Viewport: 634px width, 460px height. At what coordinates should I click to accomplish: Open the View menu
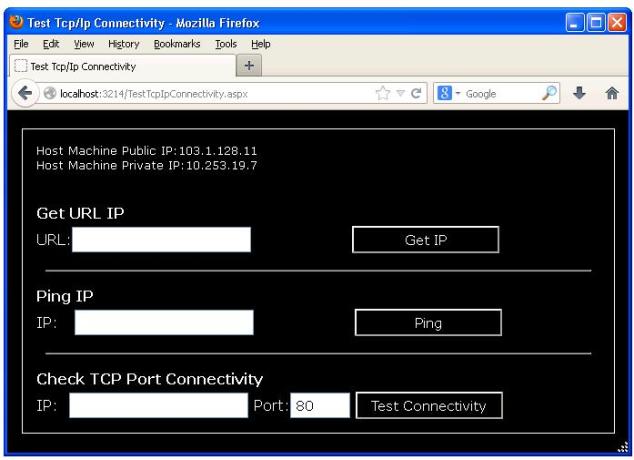coord(84,44)
